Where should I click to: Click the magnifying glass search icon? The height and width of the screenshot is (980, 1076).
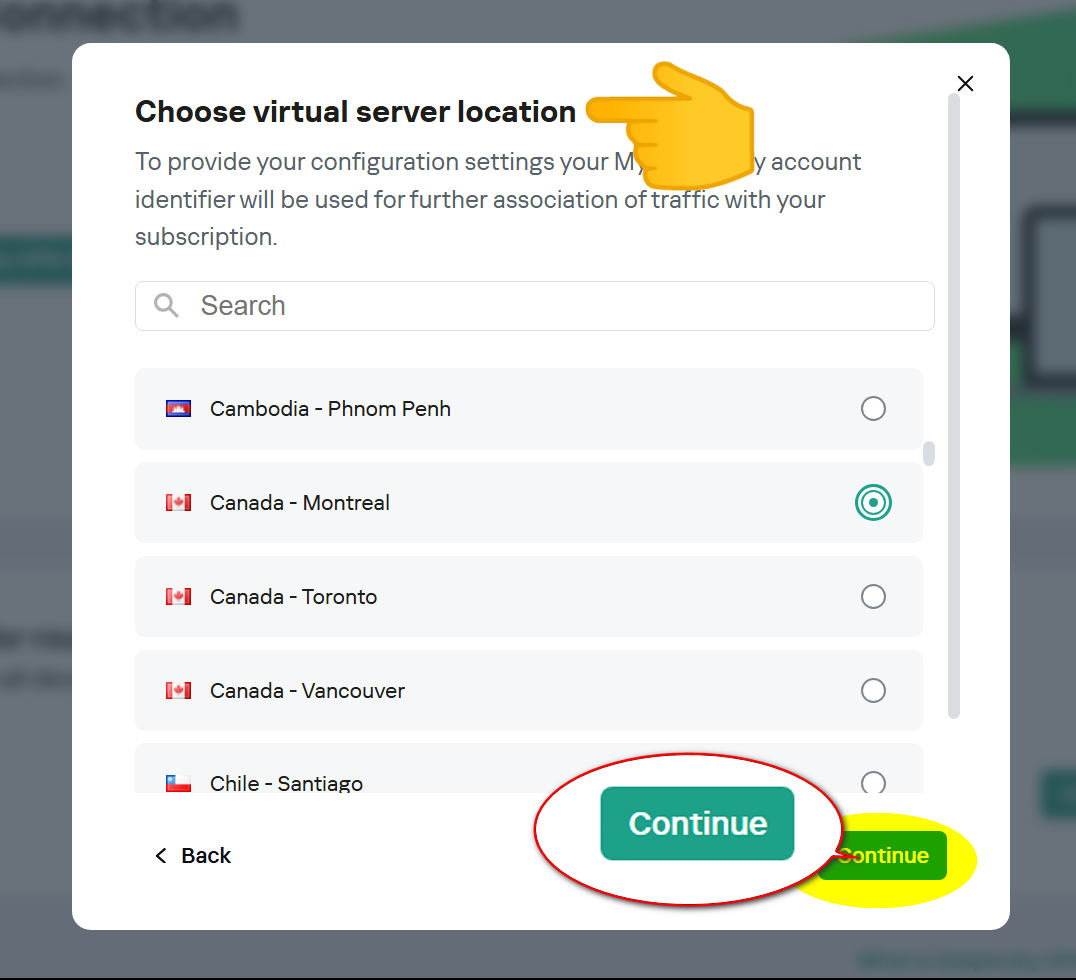[166, 305]
